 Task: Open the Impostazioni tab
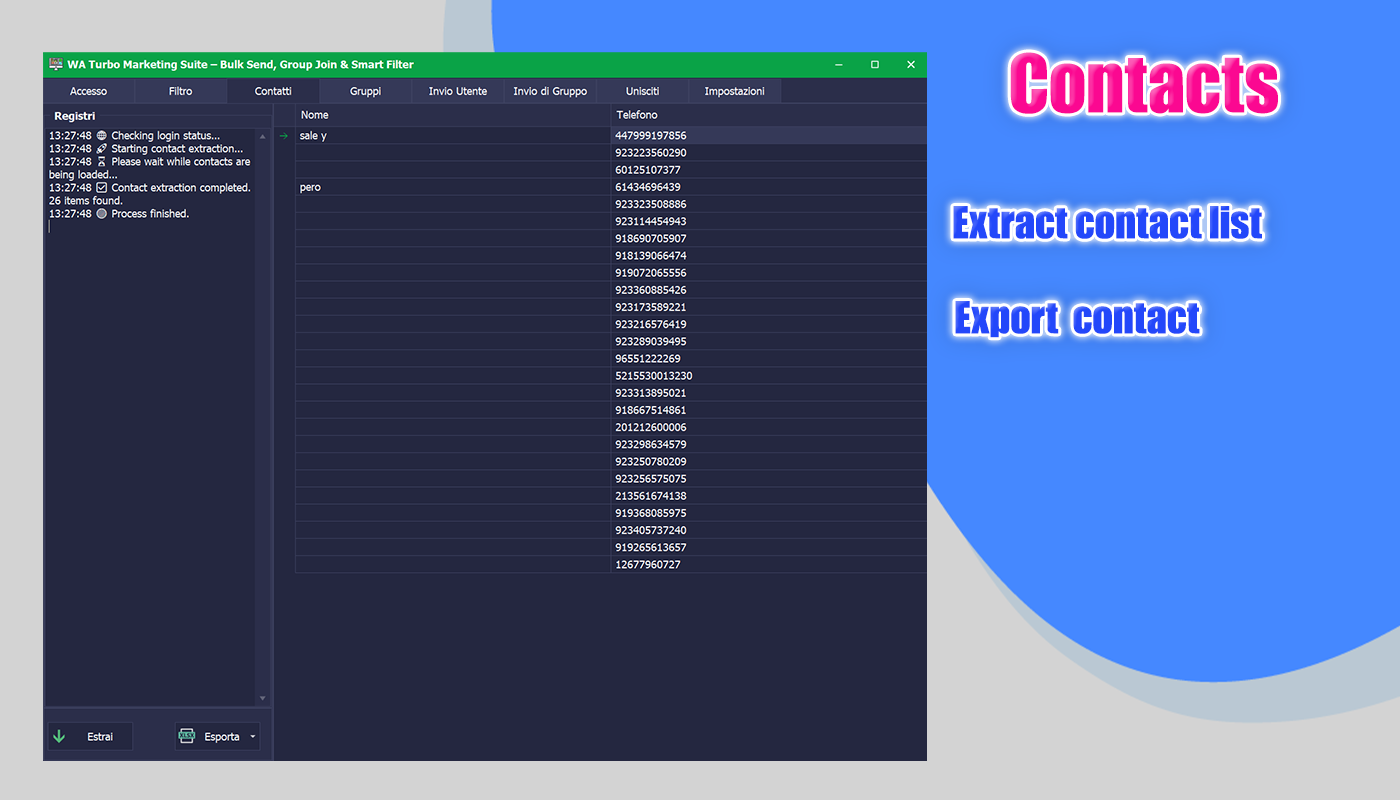coord(735,91)
